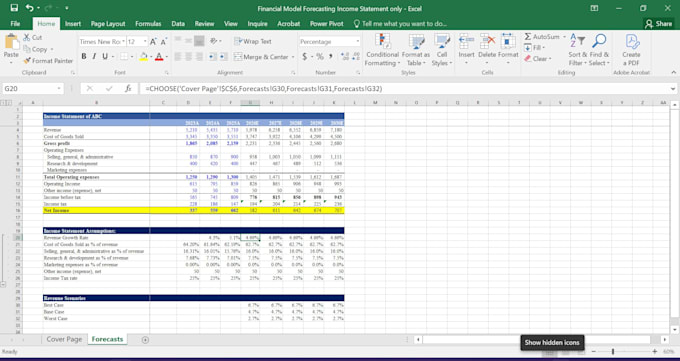Click the Format cells icon

tap(508, 42)
